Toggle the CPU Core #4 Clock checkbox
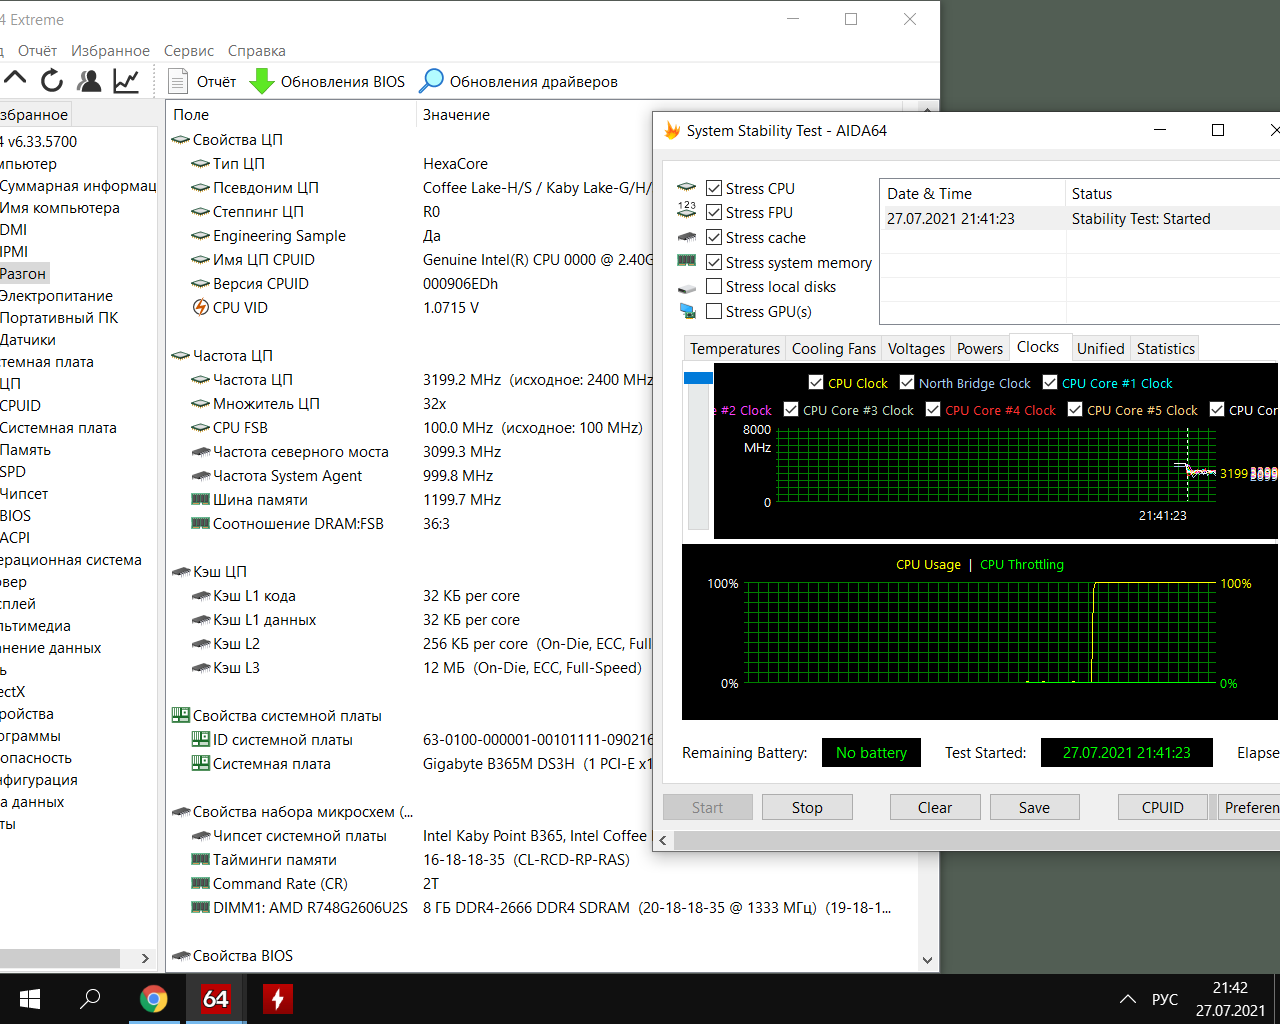The height and width of the screenshot is (1024, 1280). point(933,409)
